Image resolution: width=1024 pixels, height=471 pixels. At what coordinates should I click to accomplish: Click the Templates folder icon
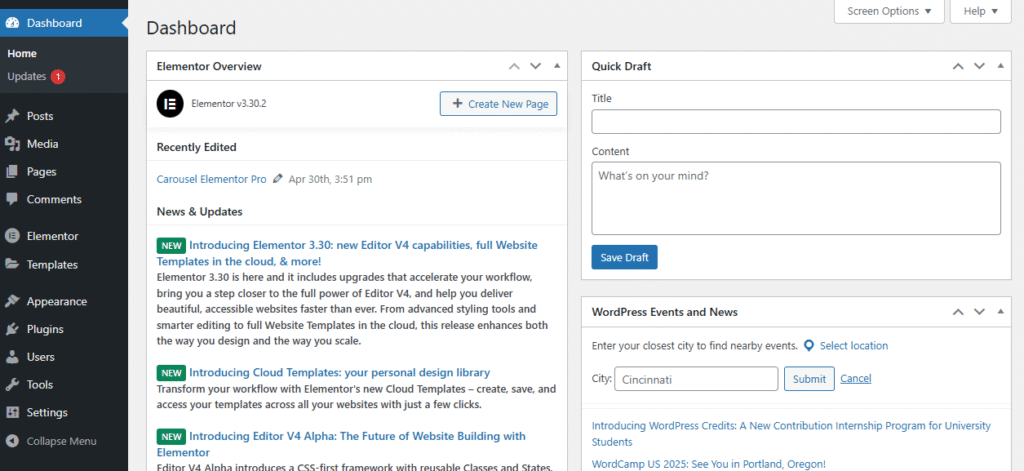point(12,265)
